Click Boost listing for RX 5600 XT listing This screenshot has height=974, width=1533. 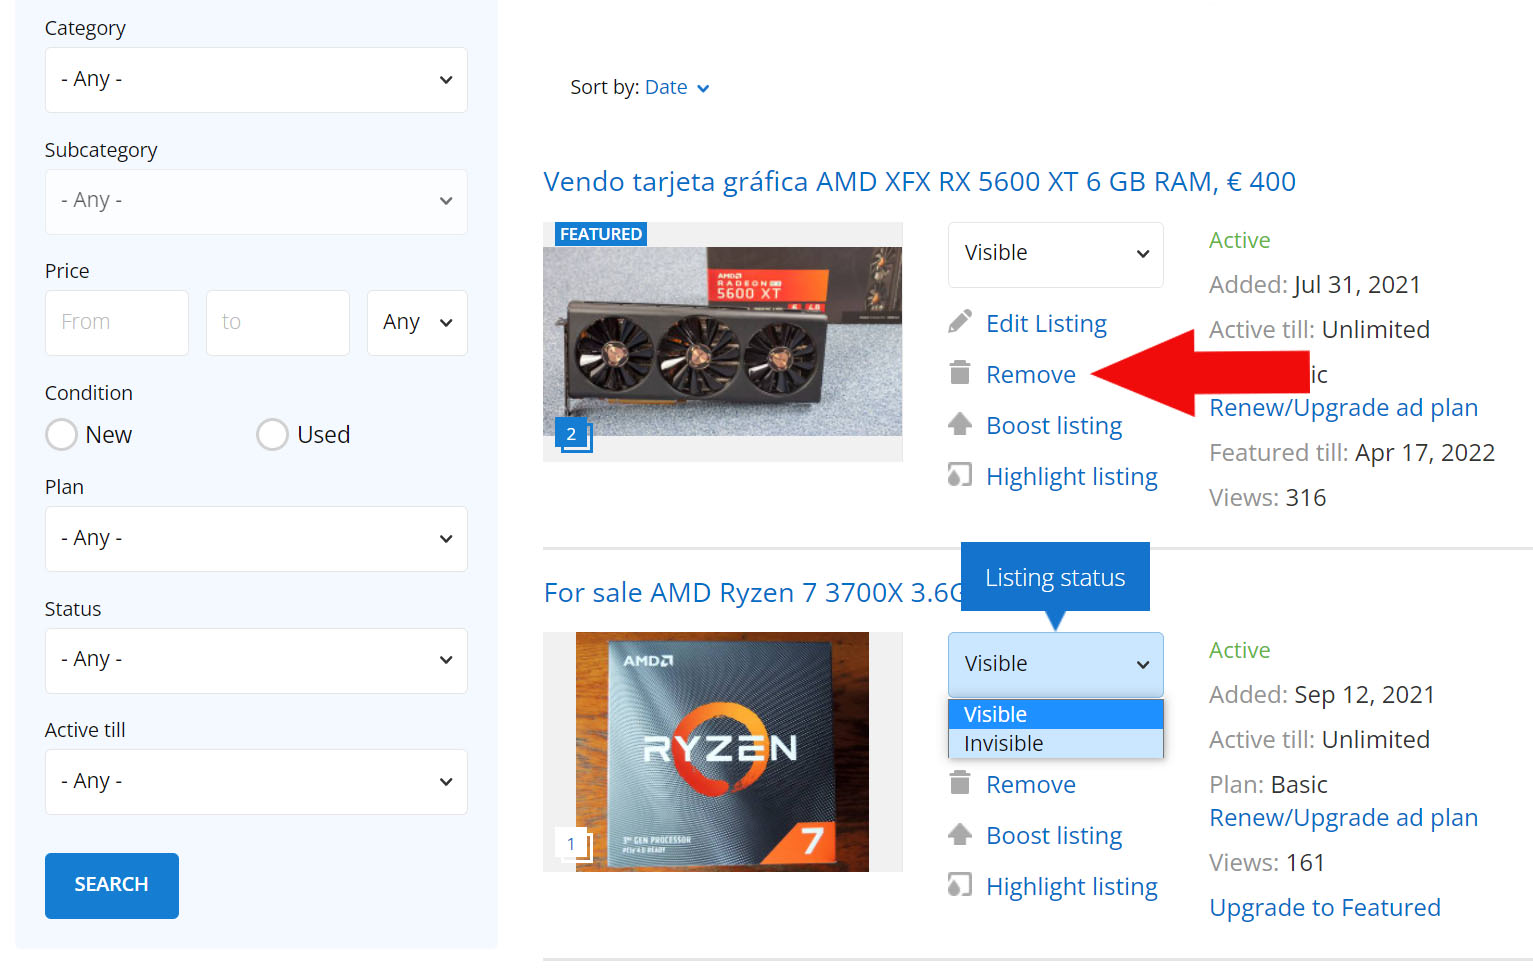(x=1054, y=425)
